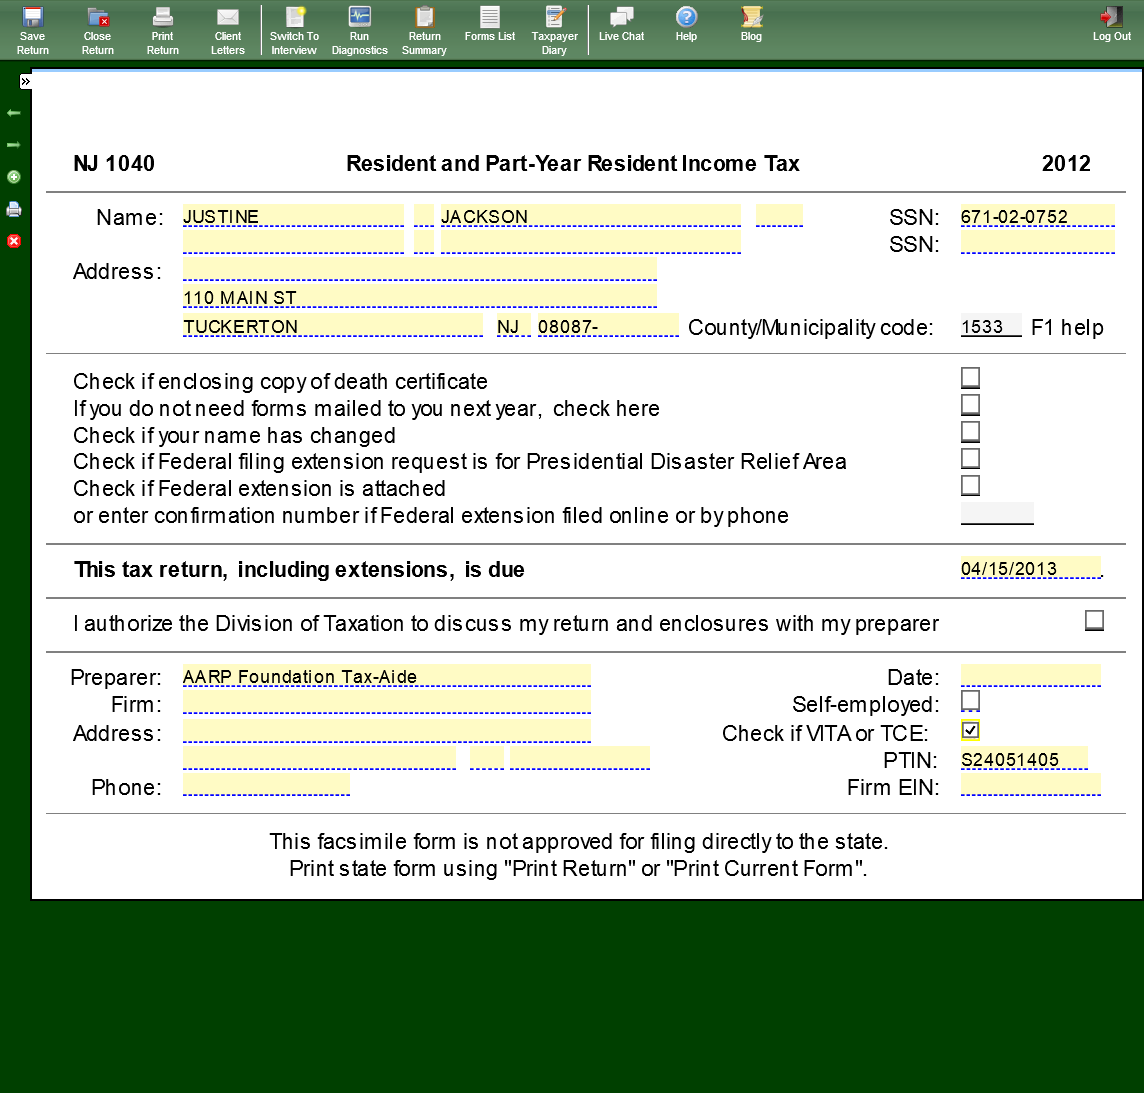Click the Save Return icon
1144x1093 pixels.
(32, 30)
